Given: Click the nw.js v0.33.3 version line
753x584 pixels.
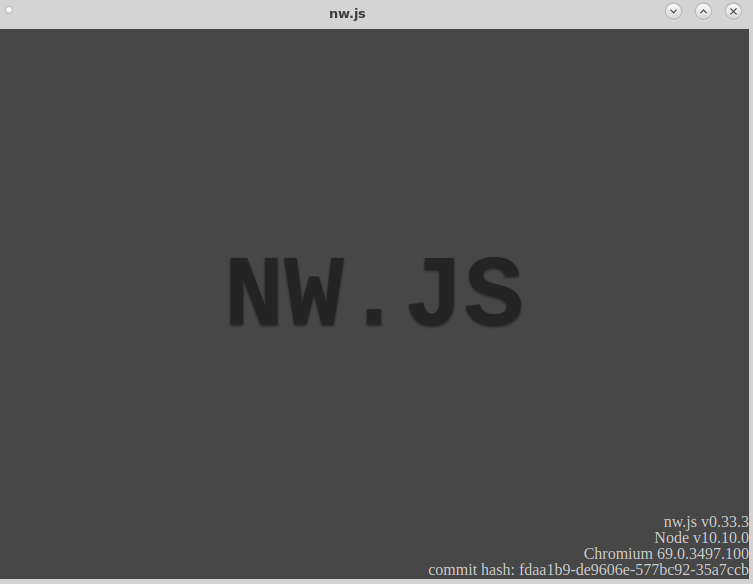Looking at the screenshot, I should pos(706,522).
